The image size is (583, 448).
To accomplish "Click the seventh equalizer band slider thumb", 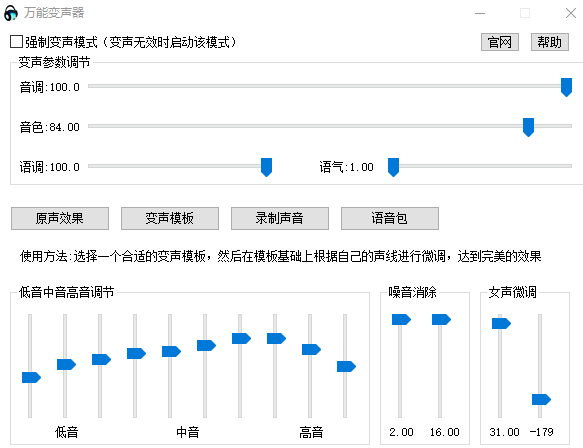I will (x=241, y=338).
